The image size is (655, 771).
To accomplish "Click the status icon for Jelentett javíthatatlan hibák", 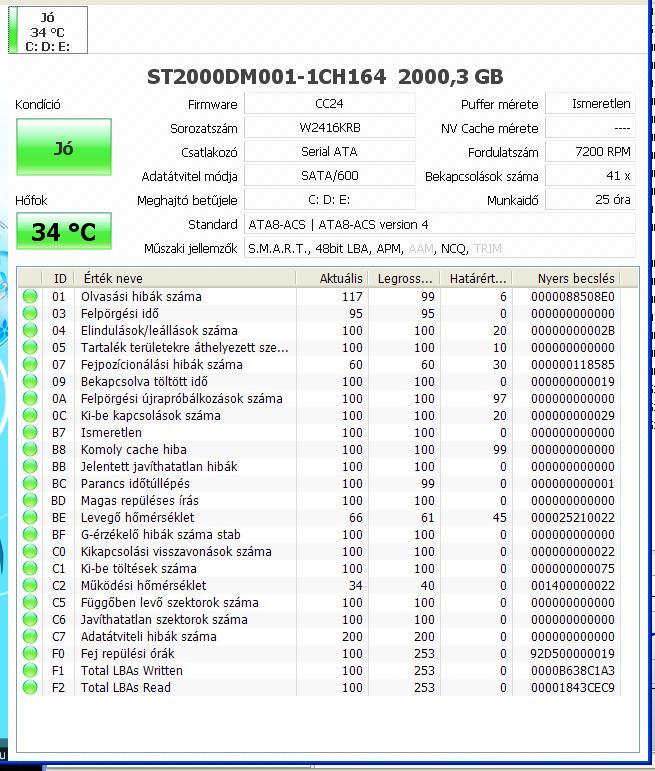I will point(30,466).
